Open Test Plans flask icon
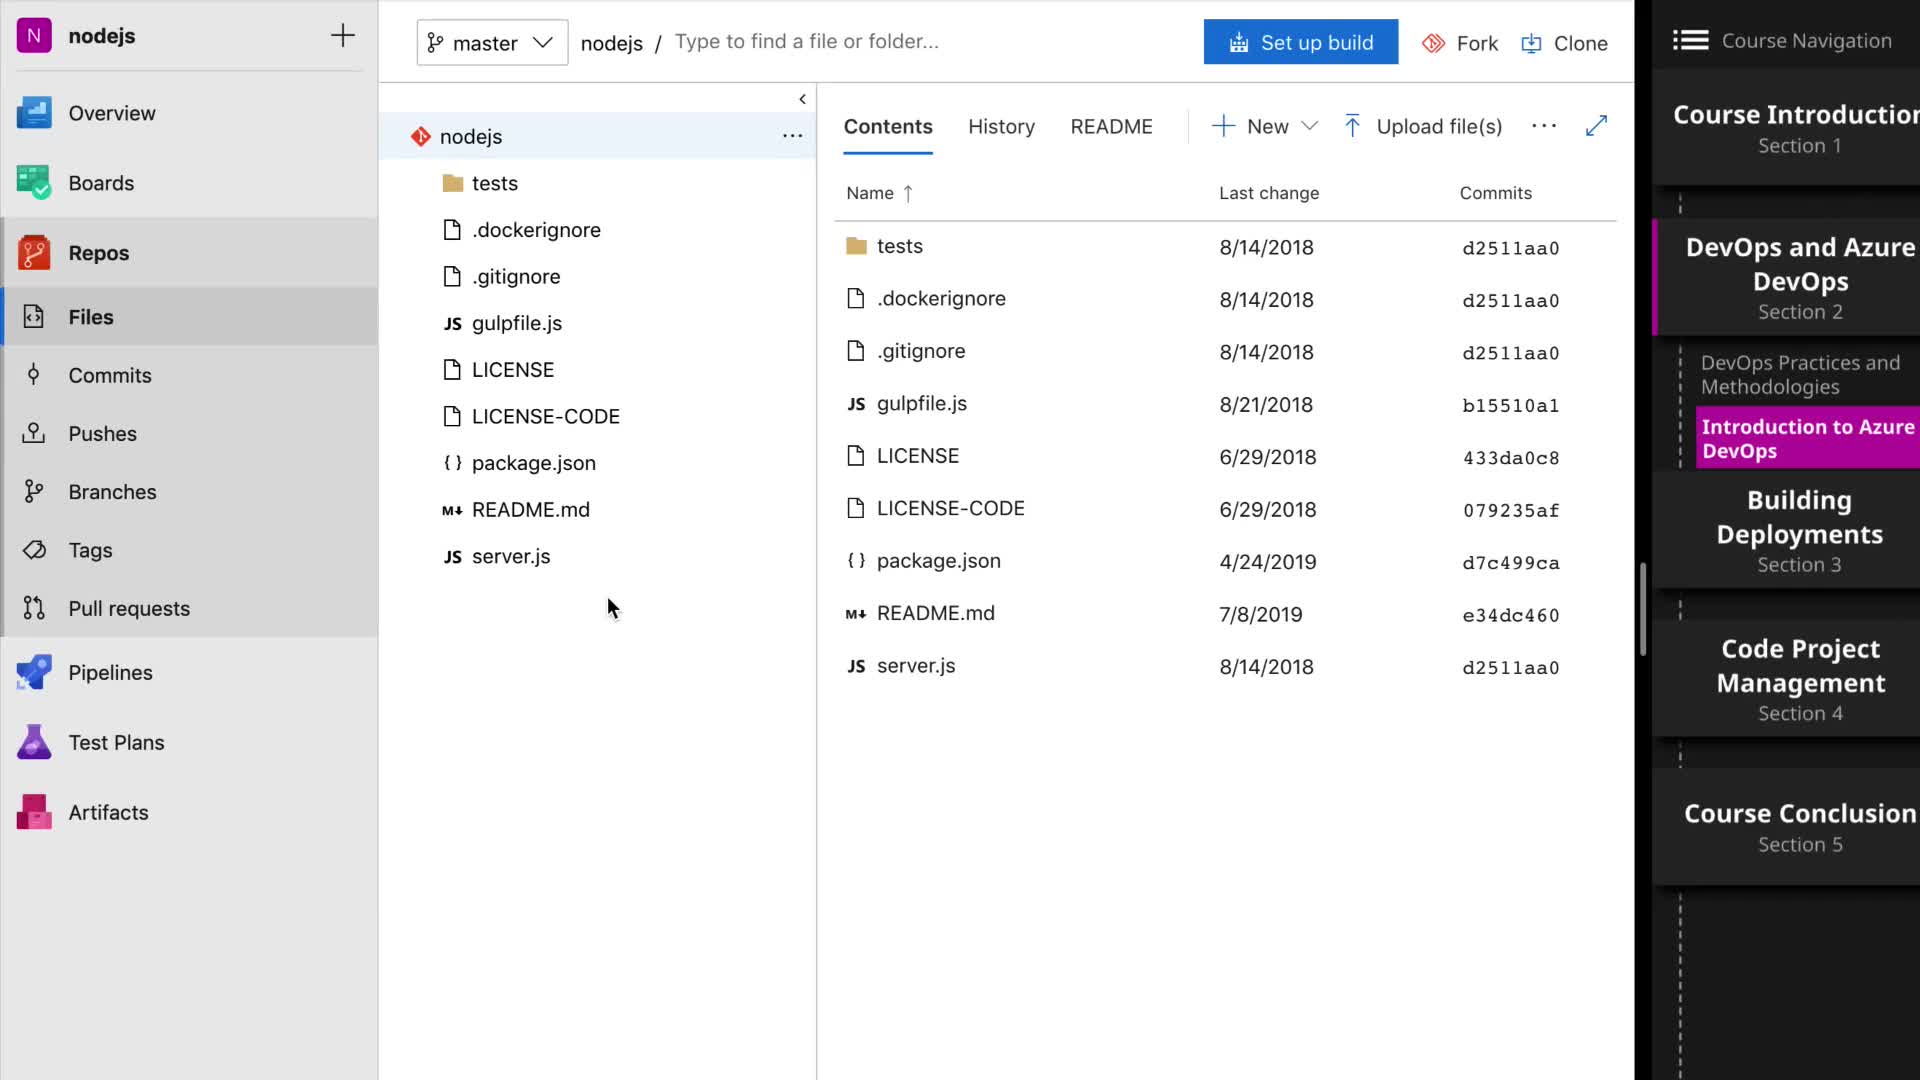 click(x=34, y=742)
